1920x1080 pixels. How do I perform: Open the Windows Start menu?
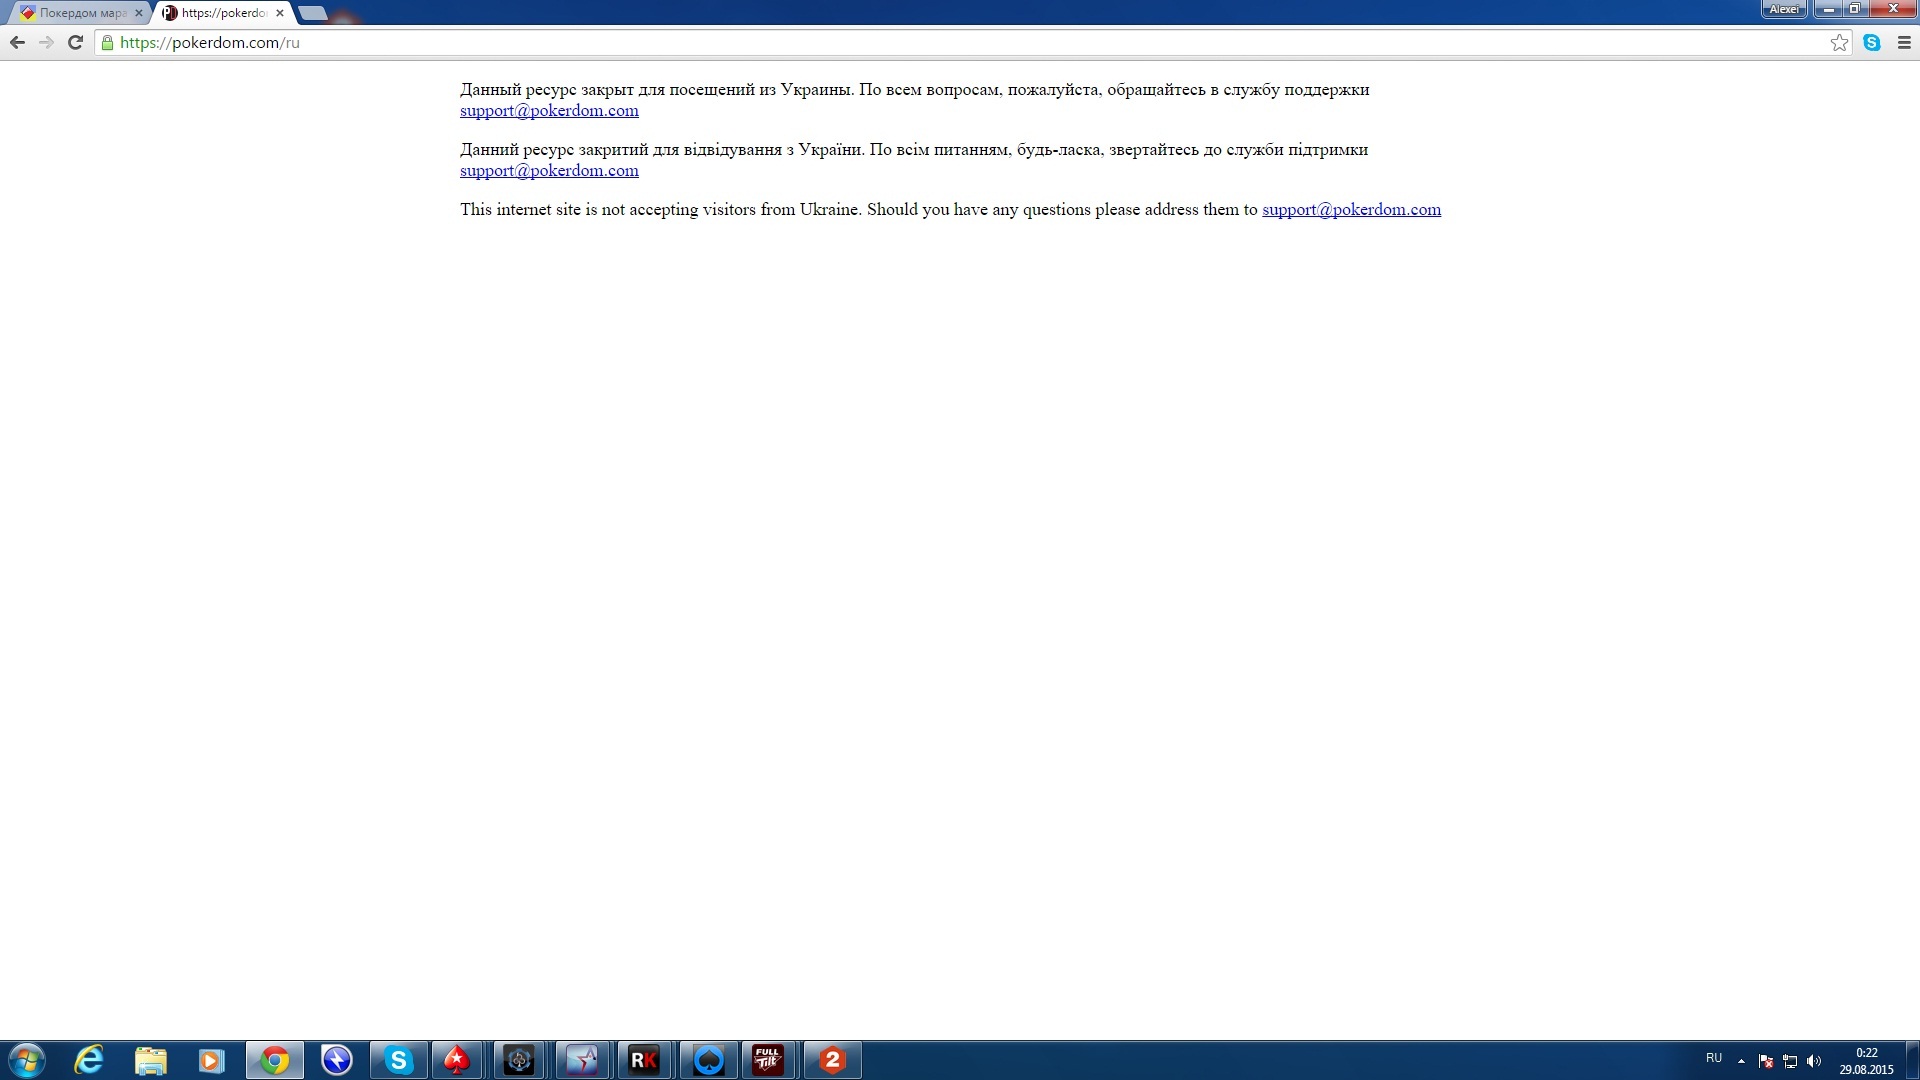[x=27, y=1060]
